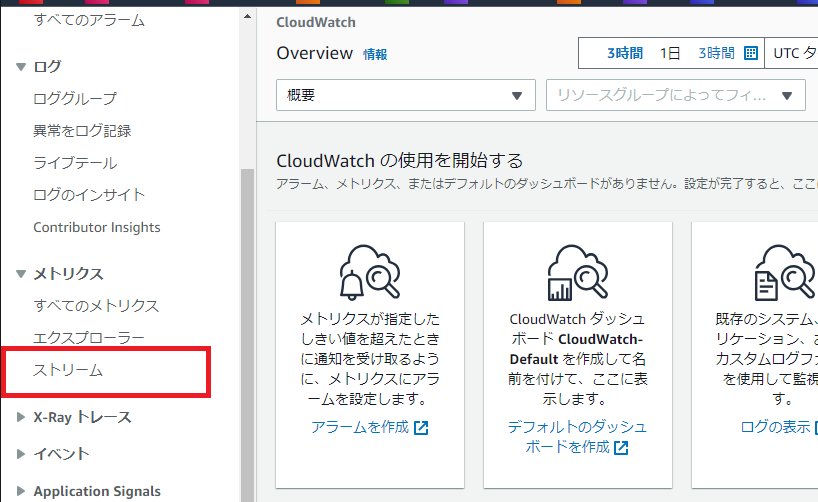The image size is (818, 502).
Task: Open ロググループ in the sidebar
Action: tap(75, 98)
